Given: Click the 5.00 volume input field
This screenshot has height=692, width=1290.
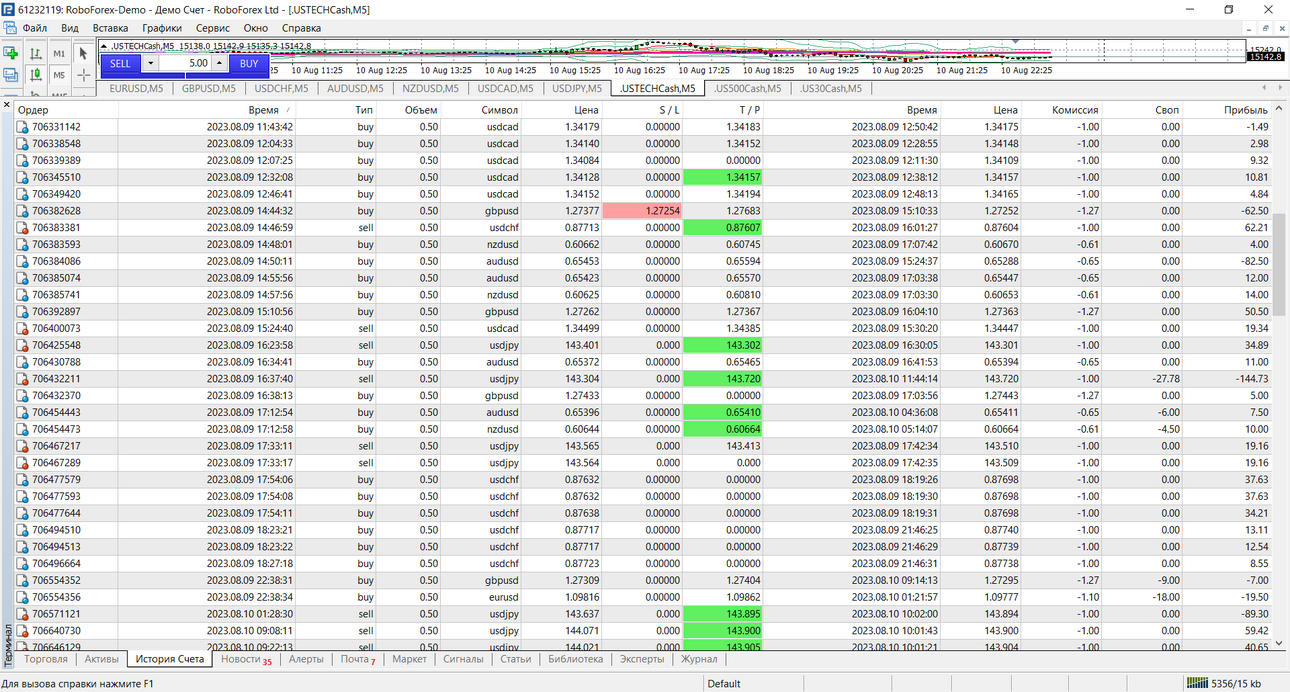Looking at the screenshot, I should coord(185,63).
